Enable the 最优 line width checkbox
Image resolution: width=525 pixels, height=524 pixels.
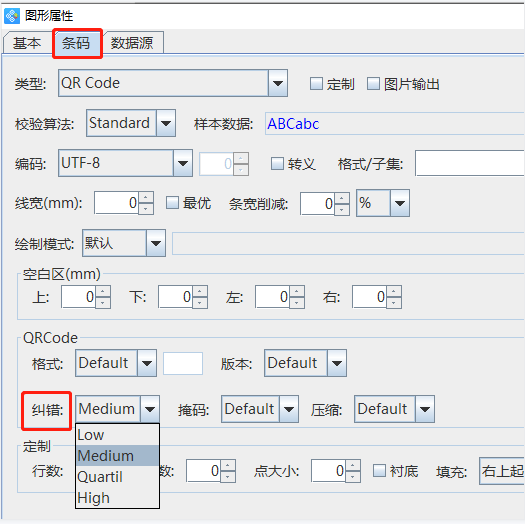(172, 203)
